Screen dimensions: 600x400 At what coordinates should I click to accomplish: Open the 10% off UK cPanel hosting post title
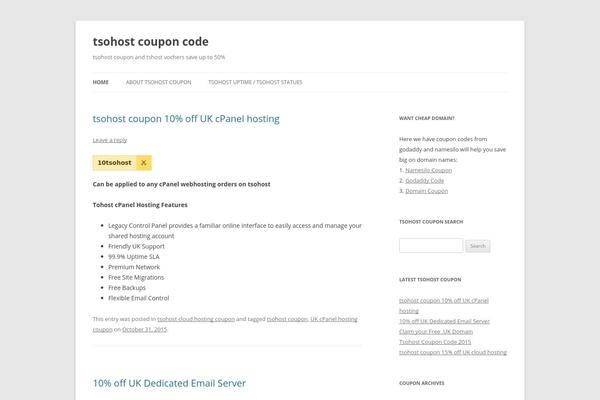pyautogui.click(x=186, y=118)
